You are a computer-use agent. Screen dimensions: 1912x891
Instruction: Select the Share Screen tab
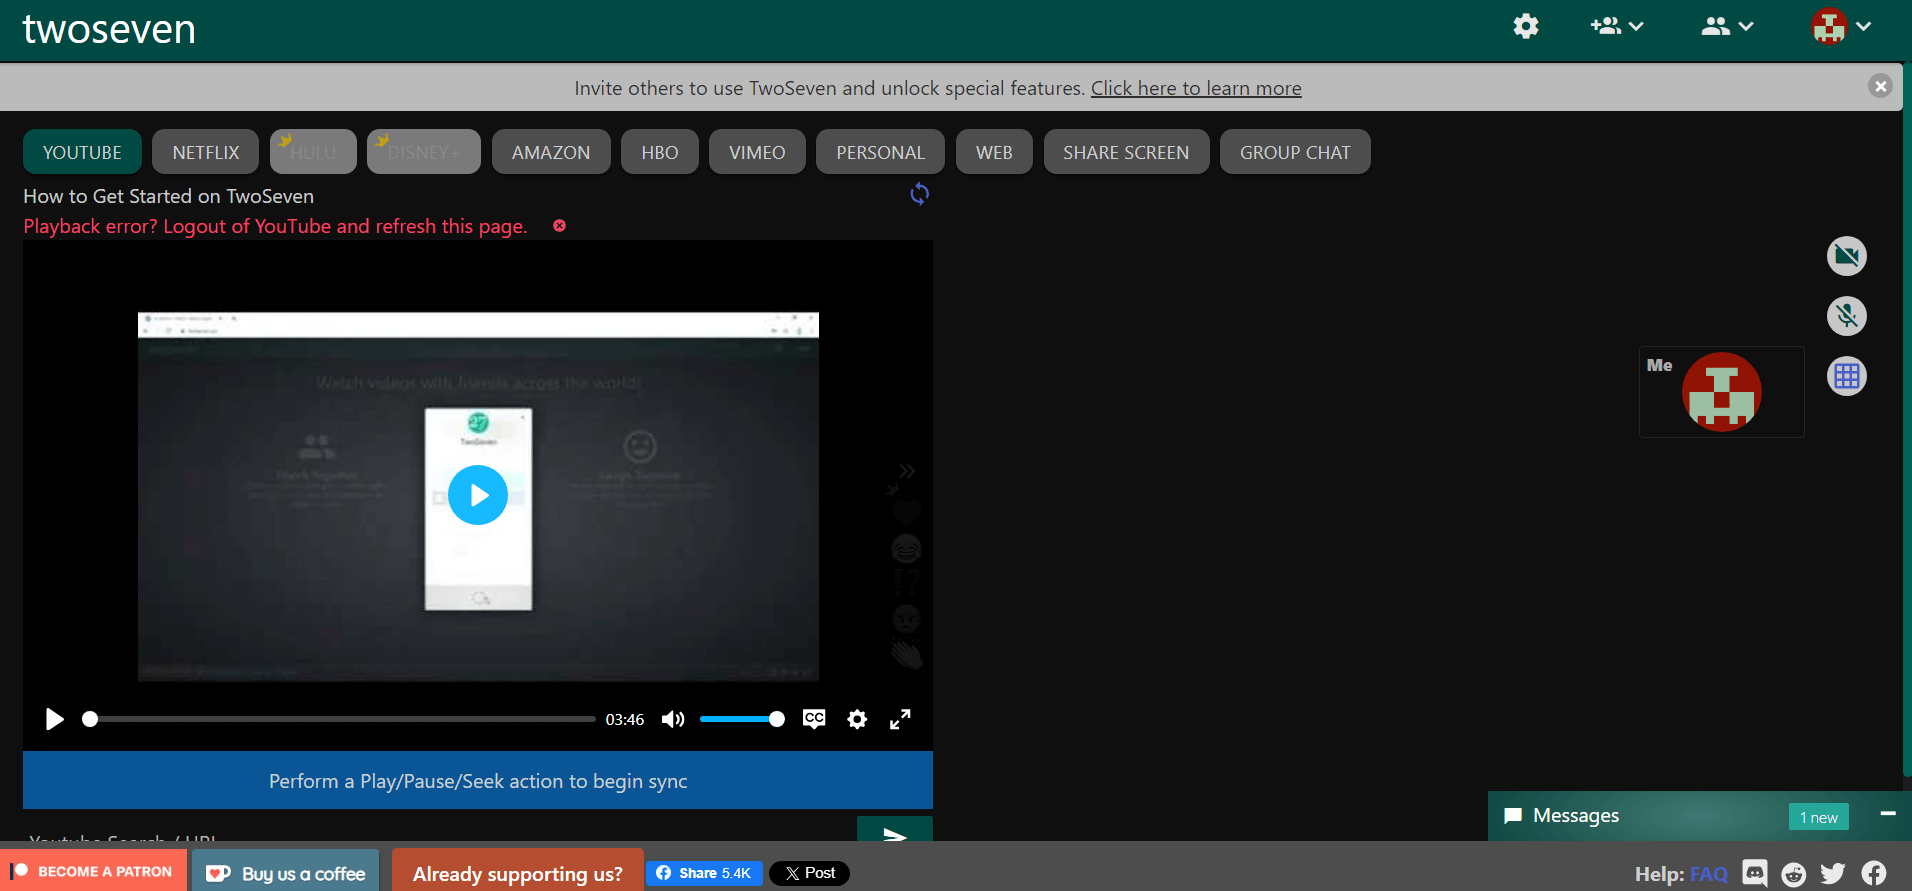1125,152
